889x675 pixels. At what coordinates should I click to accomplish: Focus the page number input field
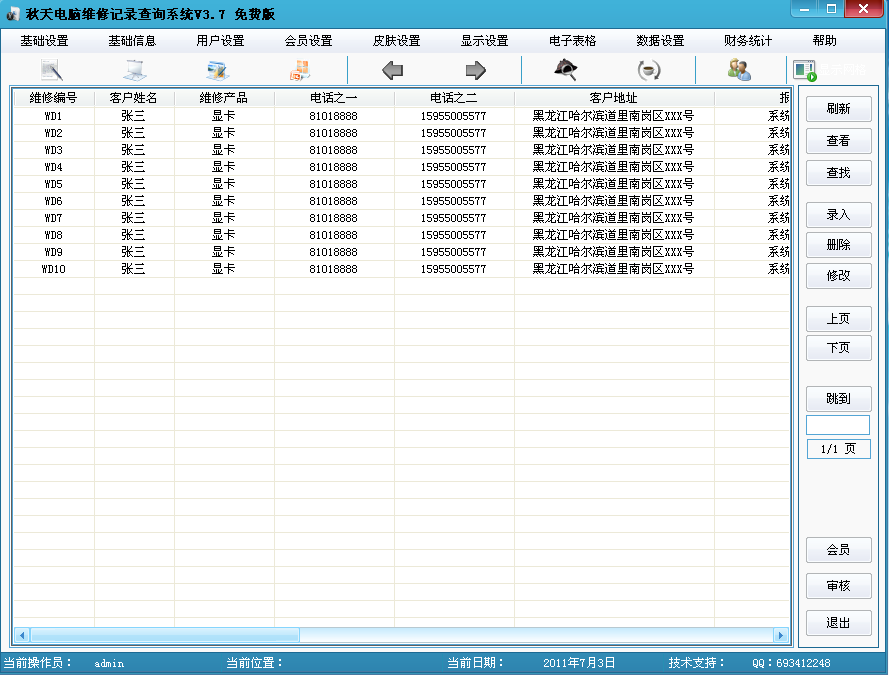click(838, 425)
